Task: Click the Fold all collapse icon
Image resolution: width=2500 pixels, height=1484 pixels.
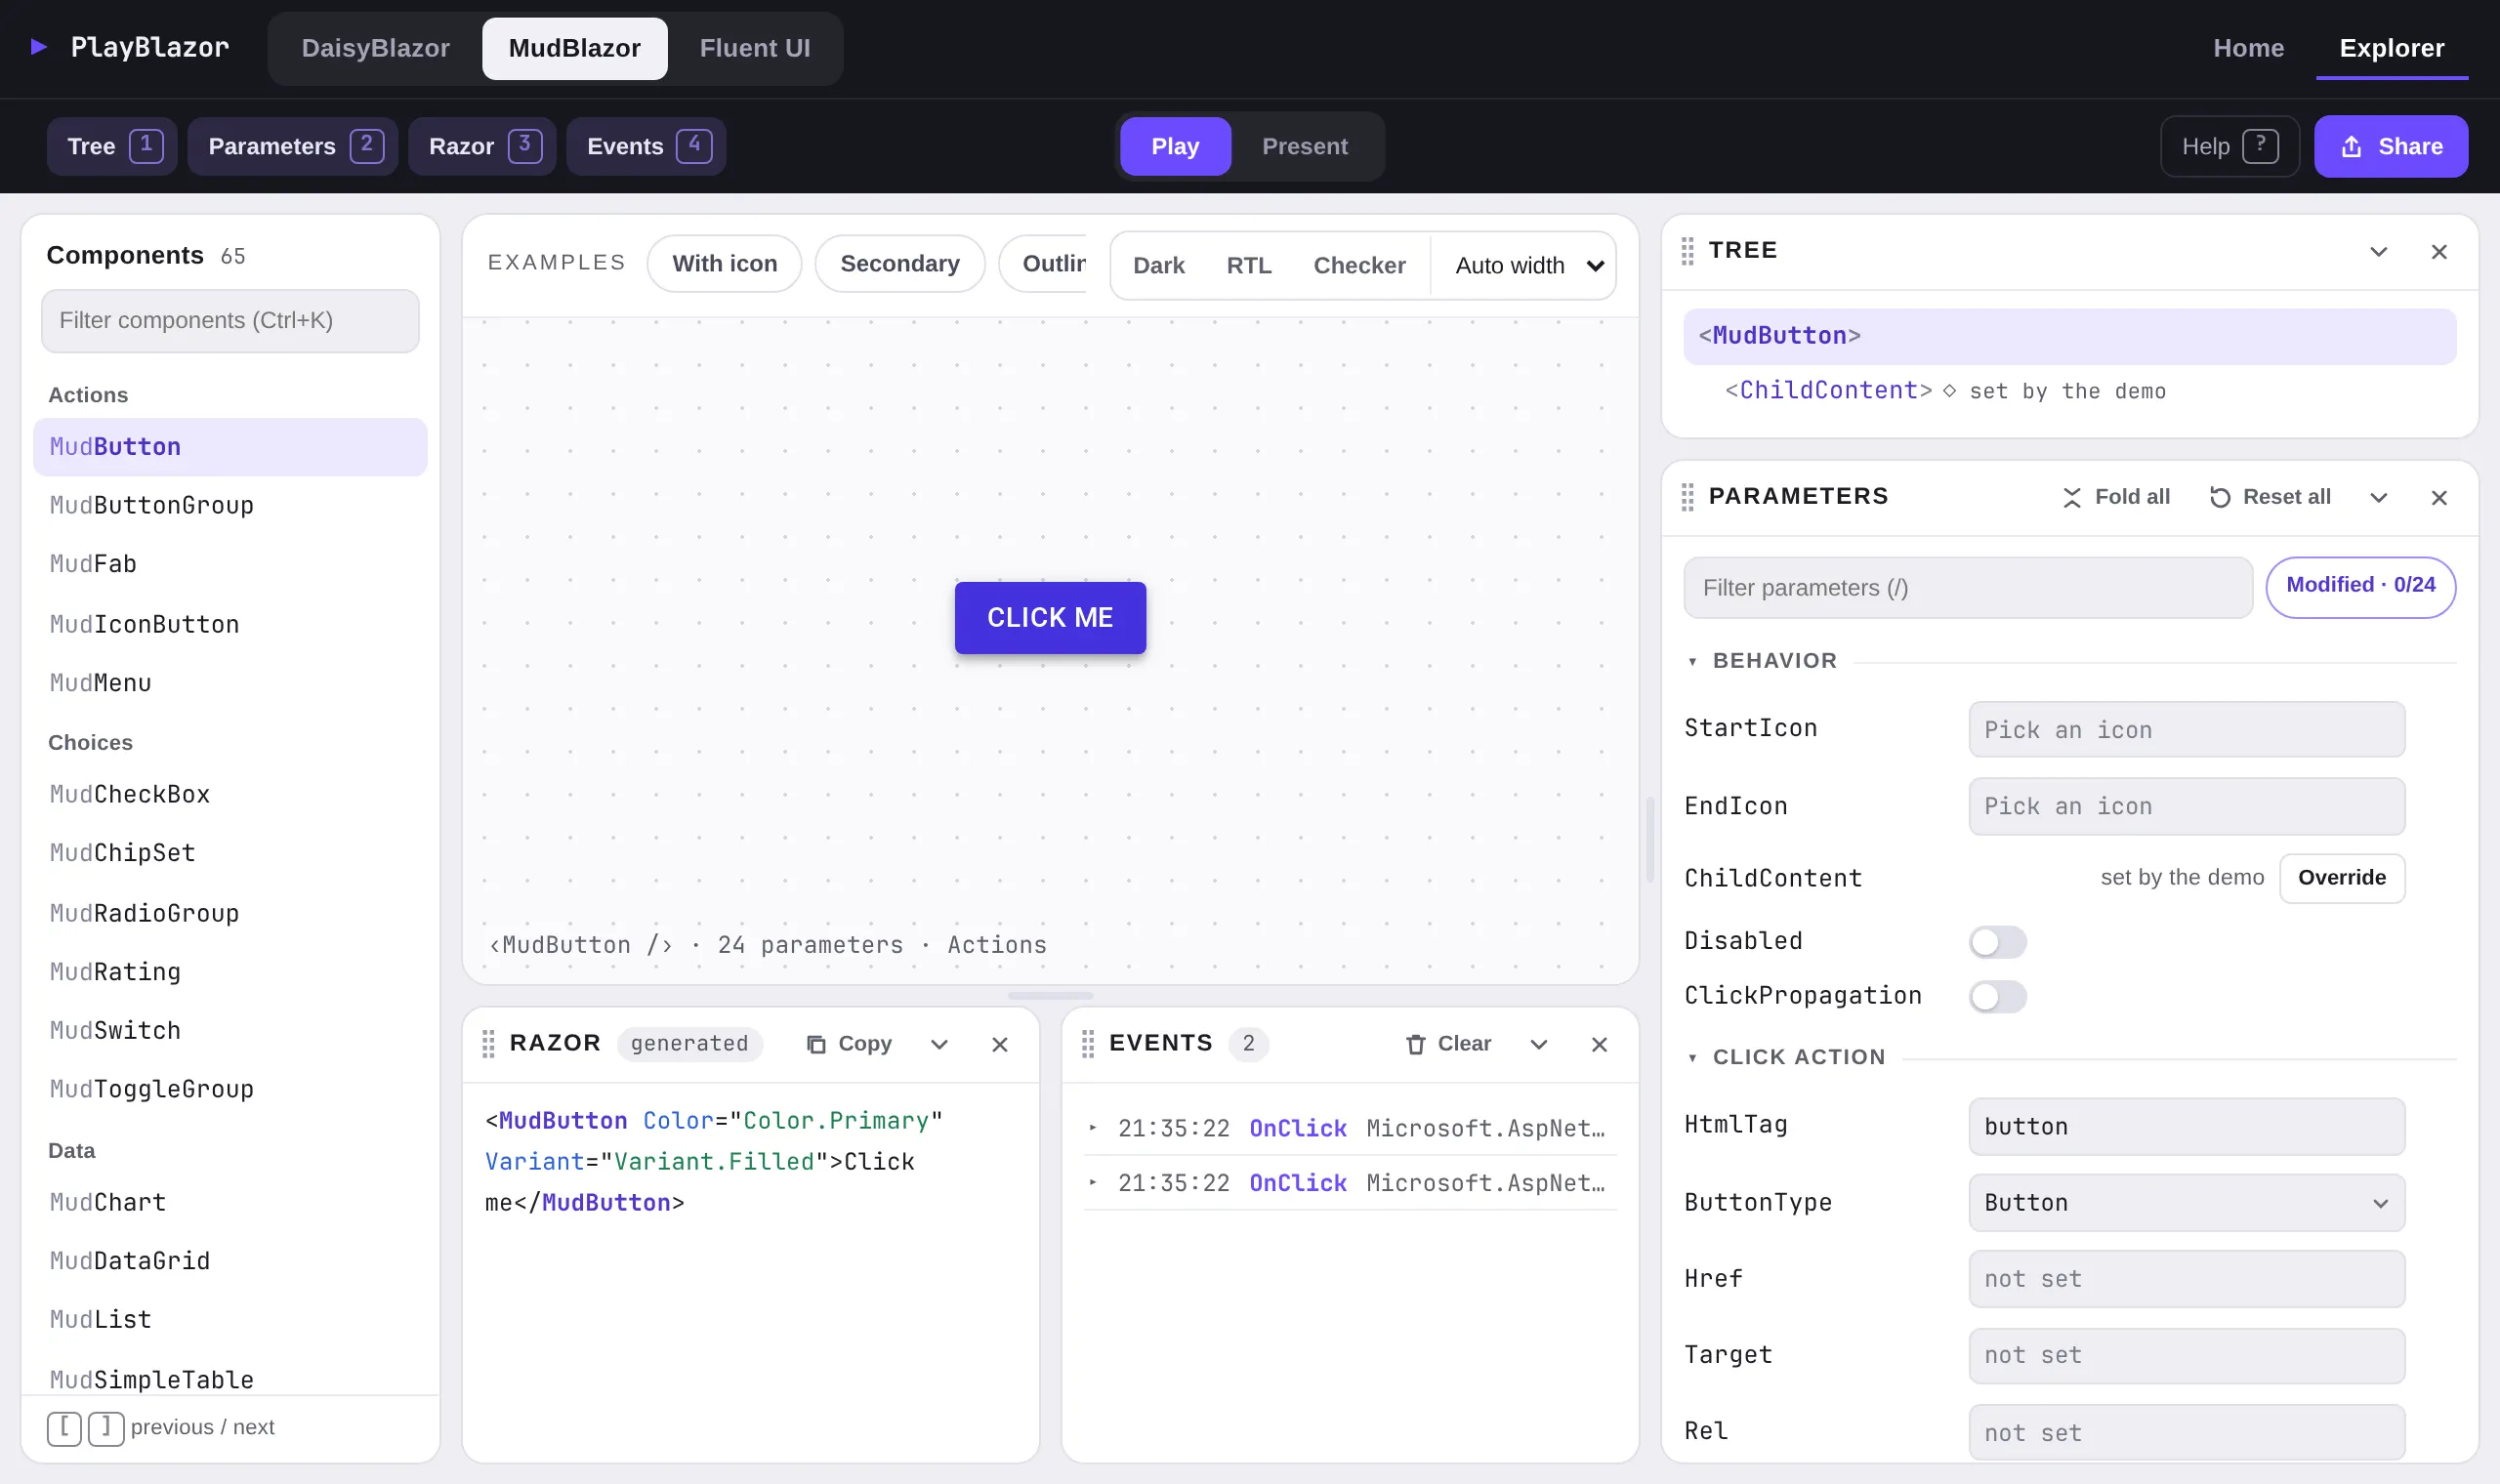Action: coord(2072,497)
